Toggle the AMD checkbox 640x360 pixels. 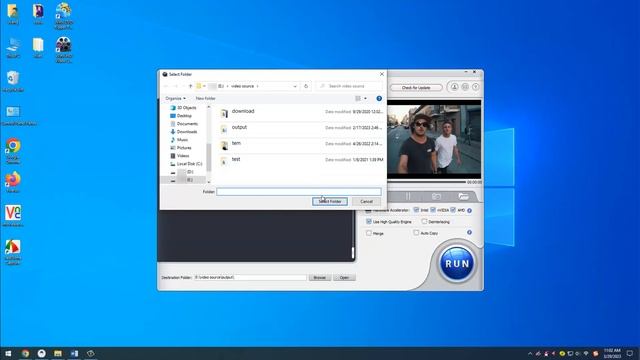pos(453,210)
